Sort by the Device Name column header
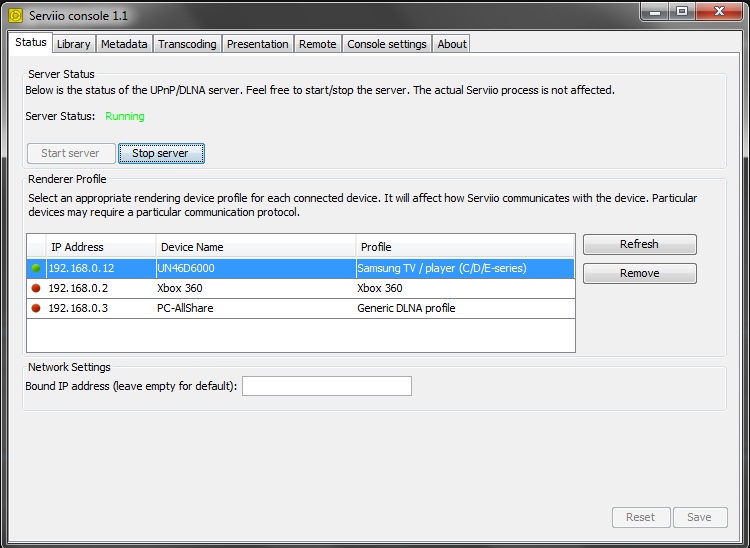750x548 pixels. point(255,246)
